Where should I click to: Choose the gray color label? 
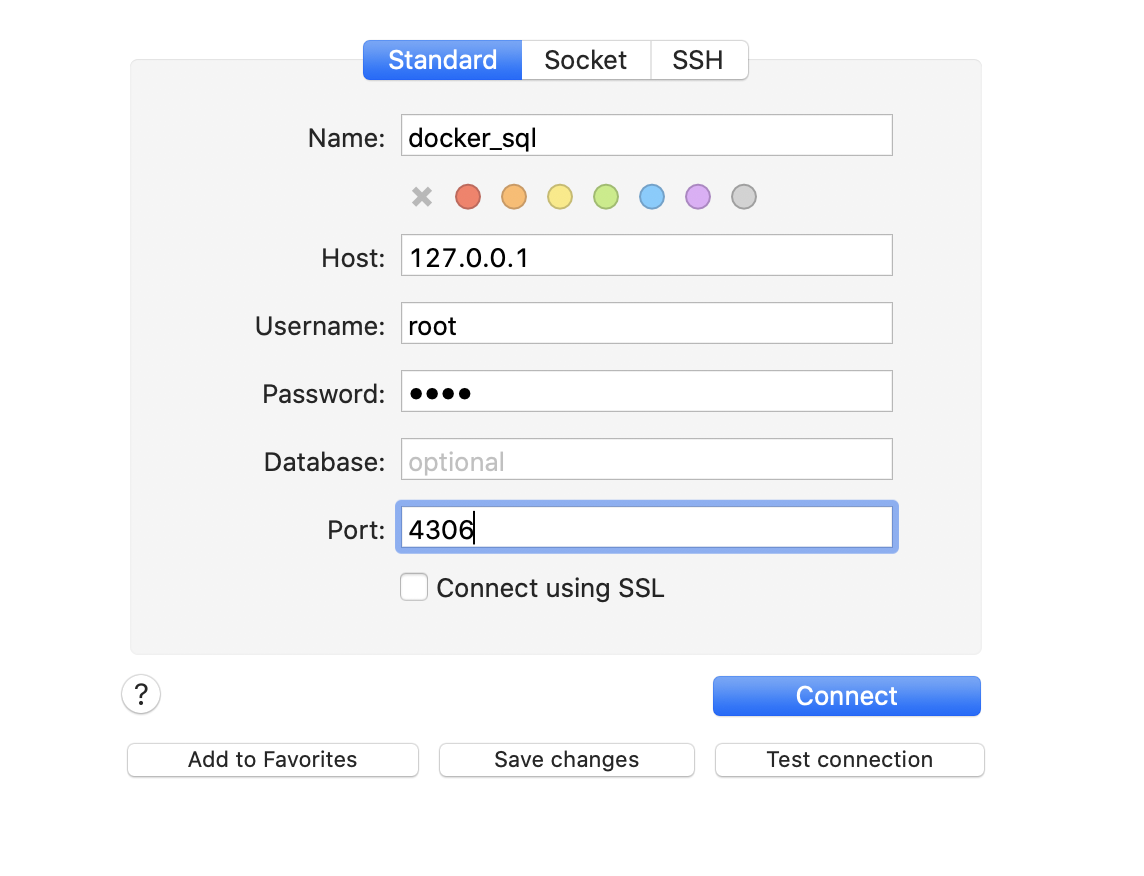pyautogui.click(x=744, y=197)
